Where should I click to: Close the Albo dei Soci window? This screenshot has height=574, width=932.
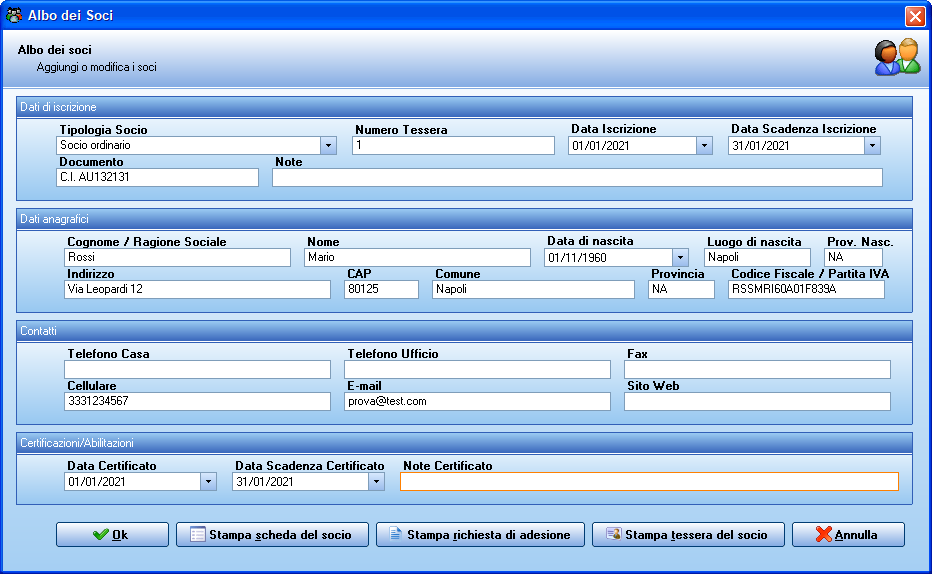point(915,15)
